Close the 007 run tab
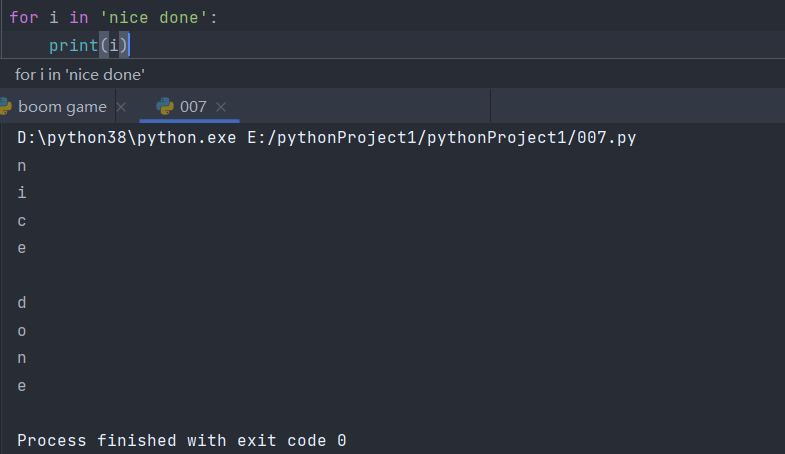This screenshot has height=454, width=785. point(221,107)
